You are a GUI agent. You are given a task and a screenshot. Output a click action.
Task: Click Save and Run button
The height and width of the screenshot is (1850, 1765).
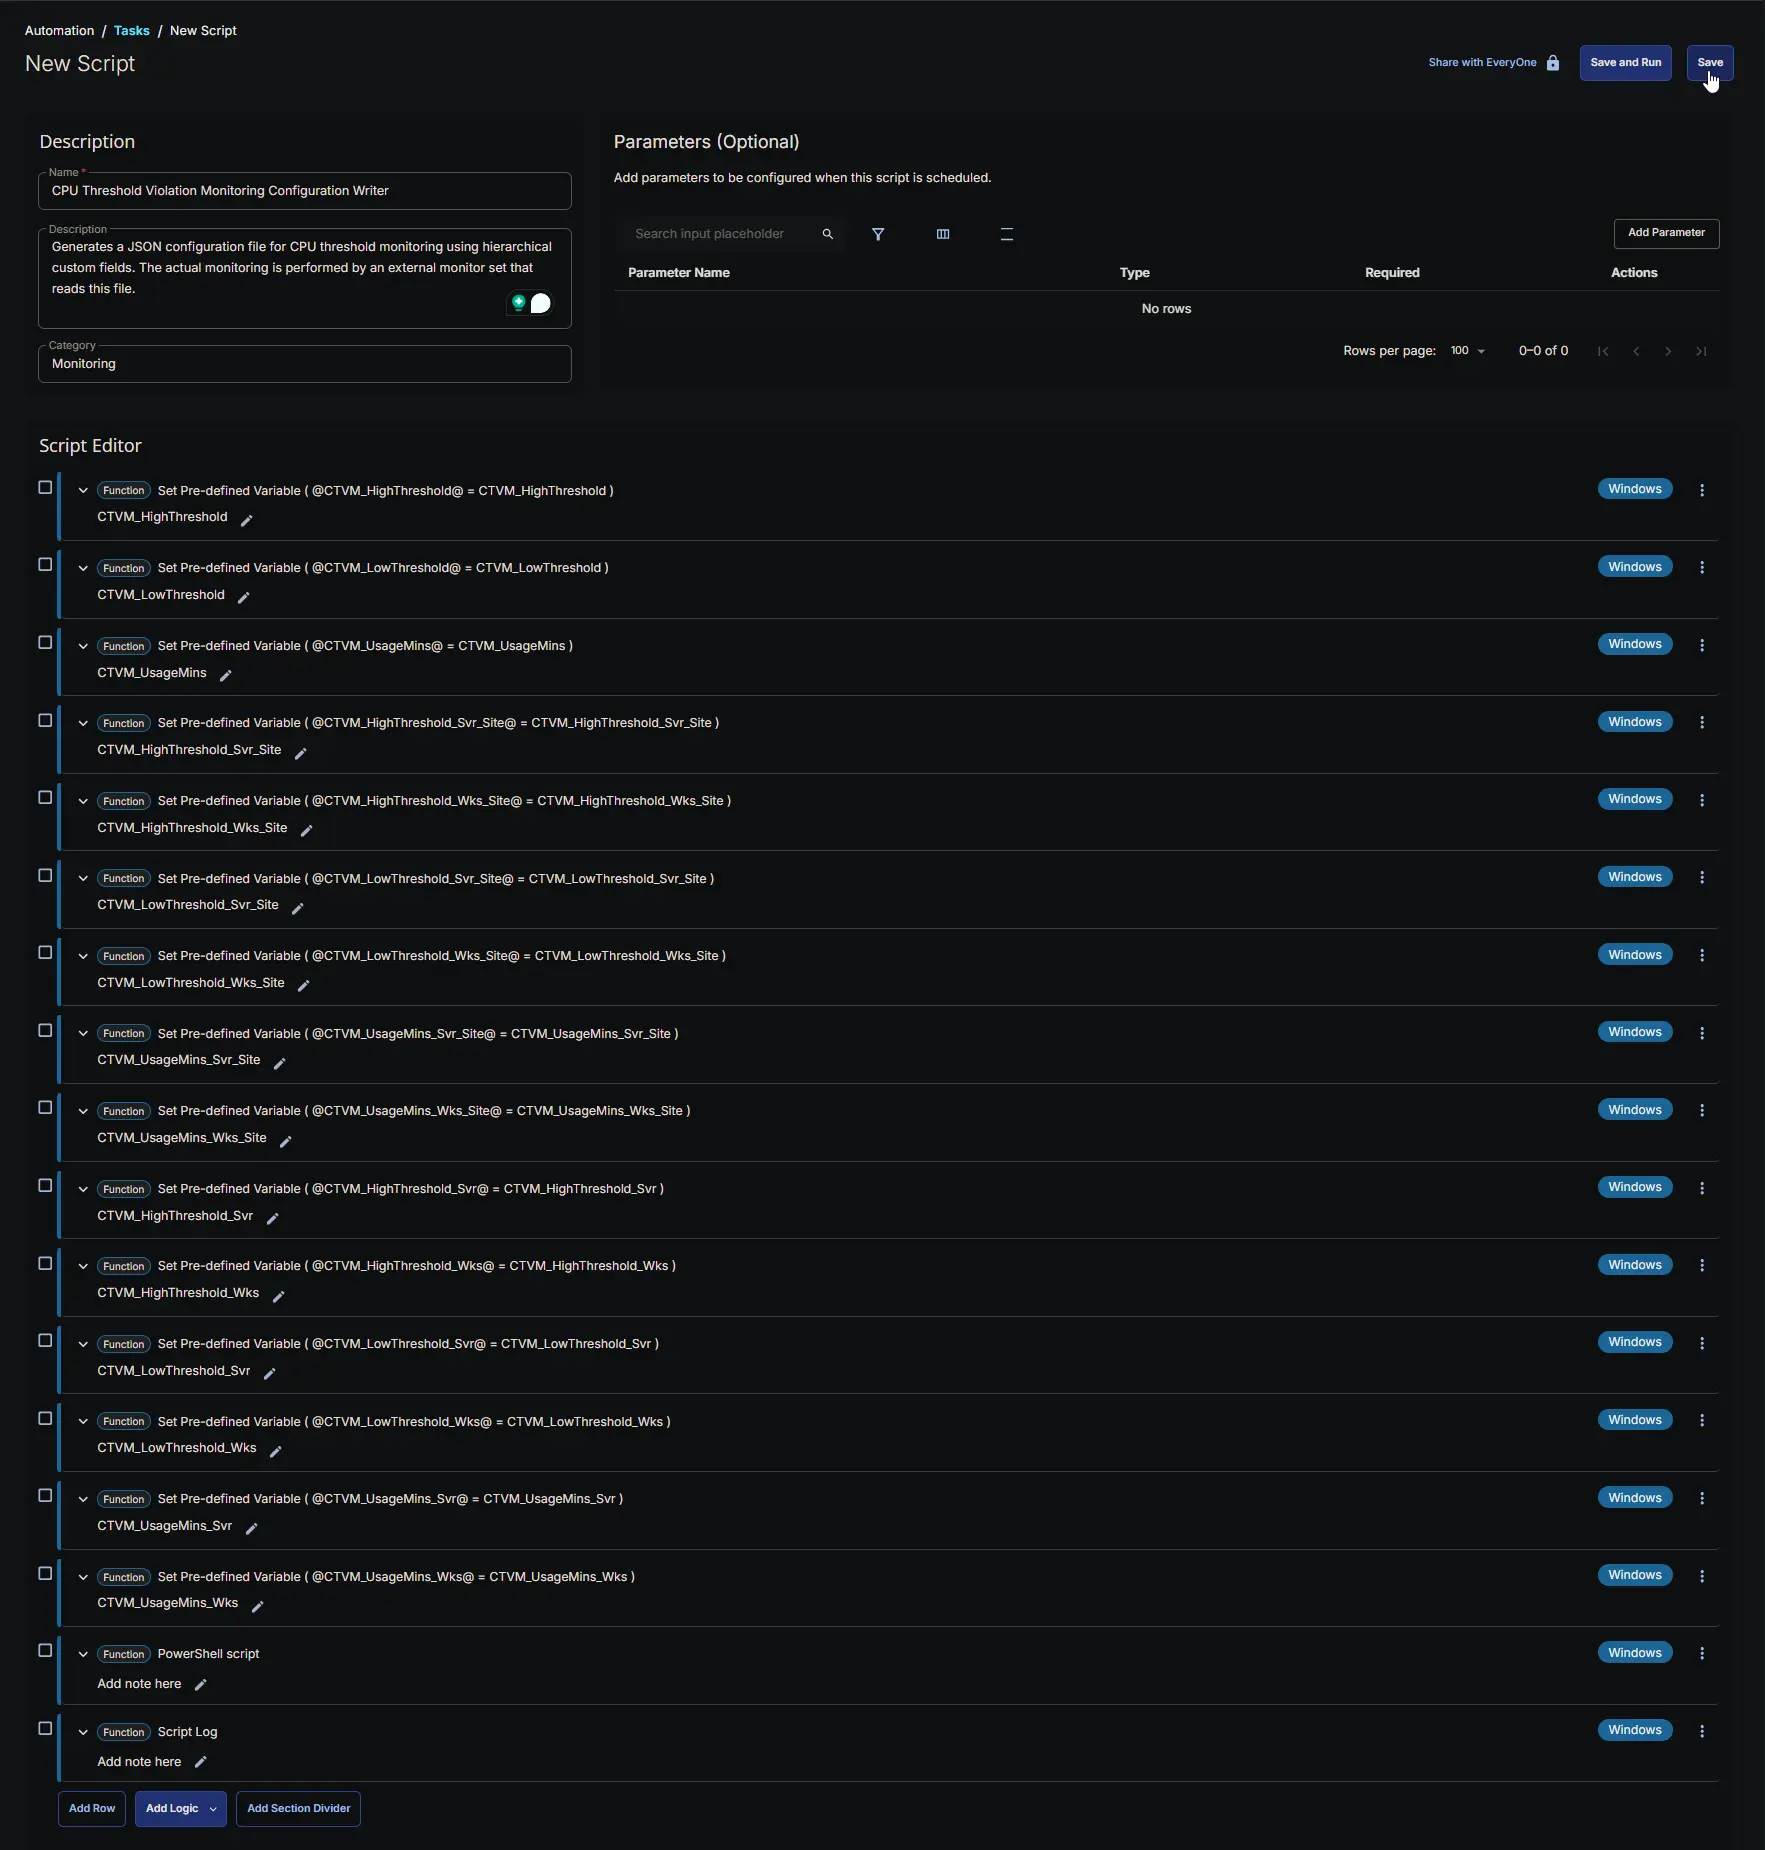coord(1625,63)
